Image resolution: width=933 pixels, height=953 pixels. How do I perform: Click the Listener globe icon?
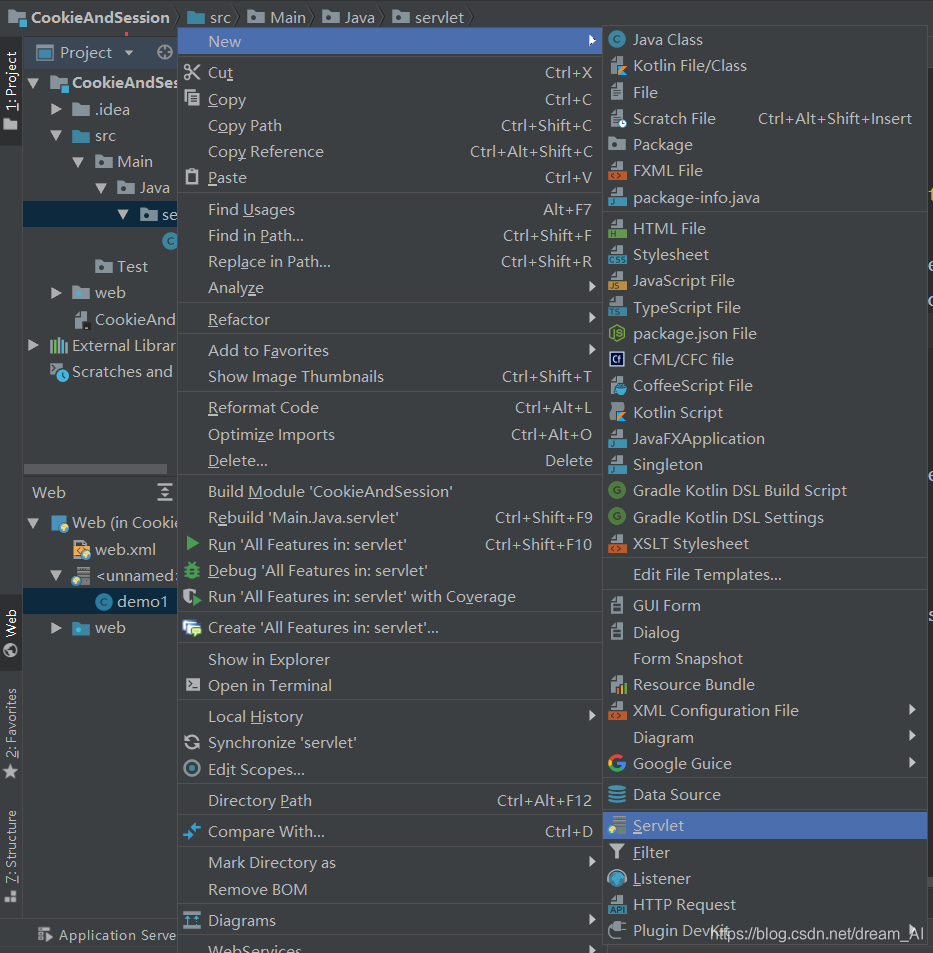(x=617, y=878)
